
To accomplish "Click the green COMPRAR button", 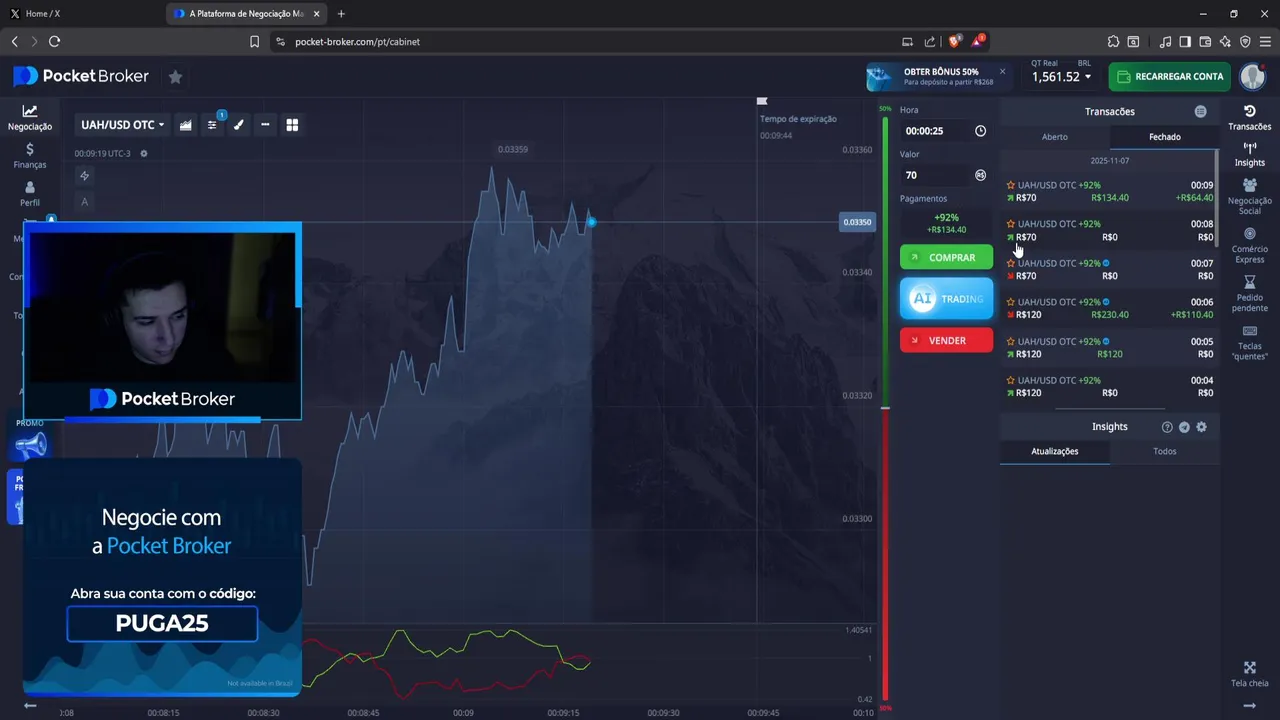I will click(946, 258).
